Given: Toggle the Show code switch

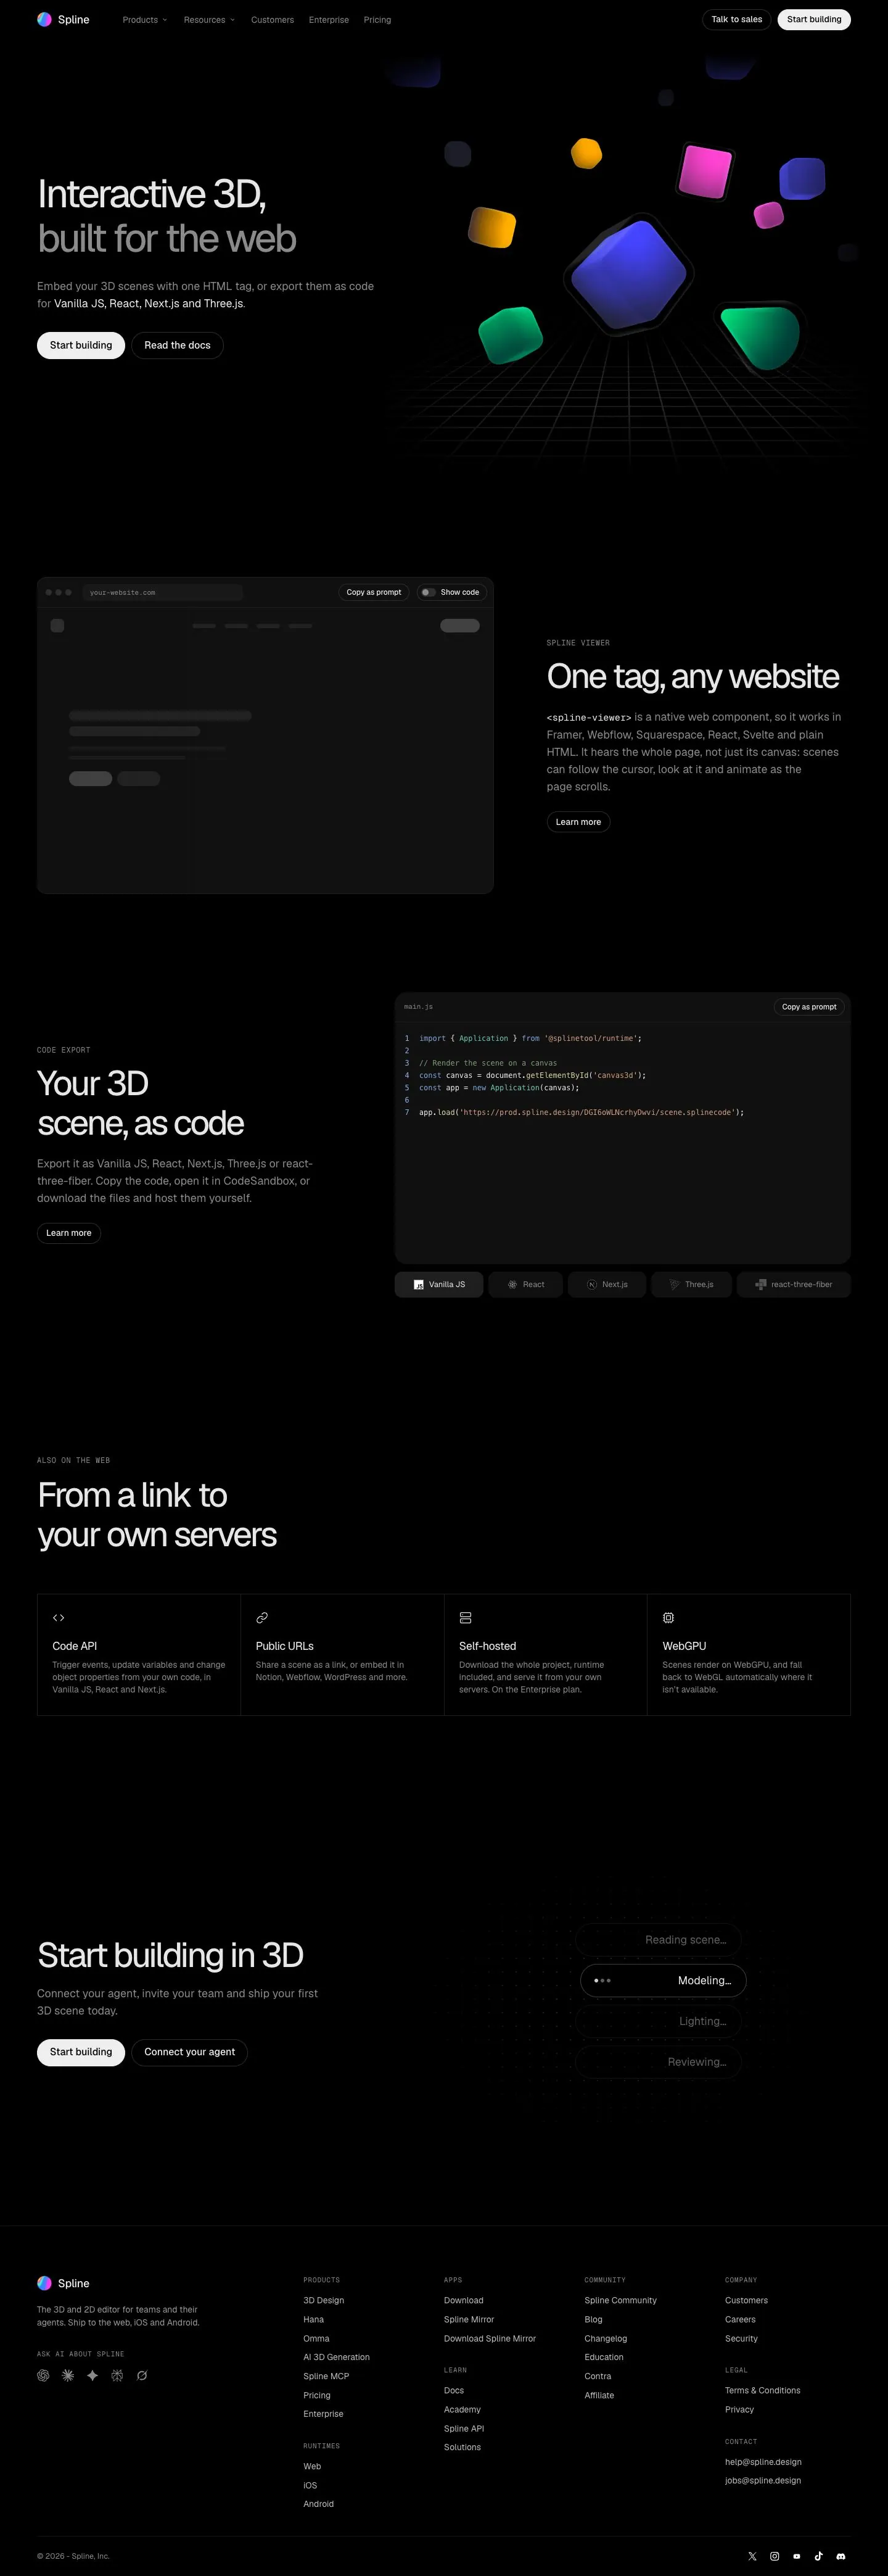Looking at the screenshot, I should coord(428,592).
